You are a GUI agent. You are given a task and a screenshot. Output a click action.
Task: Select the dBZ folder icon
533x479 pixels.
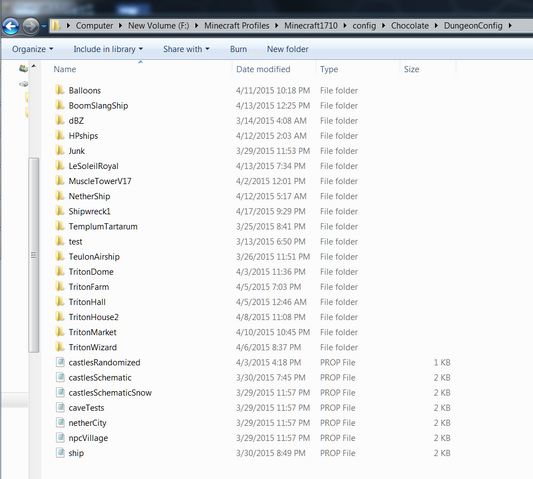tap(60, 120)
